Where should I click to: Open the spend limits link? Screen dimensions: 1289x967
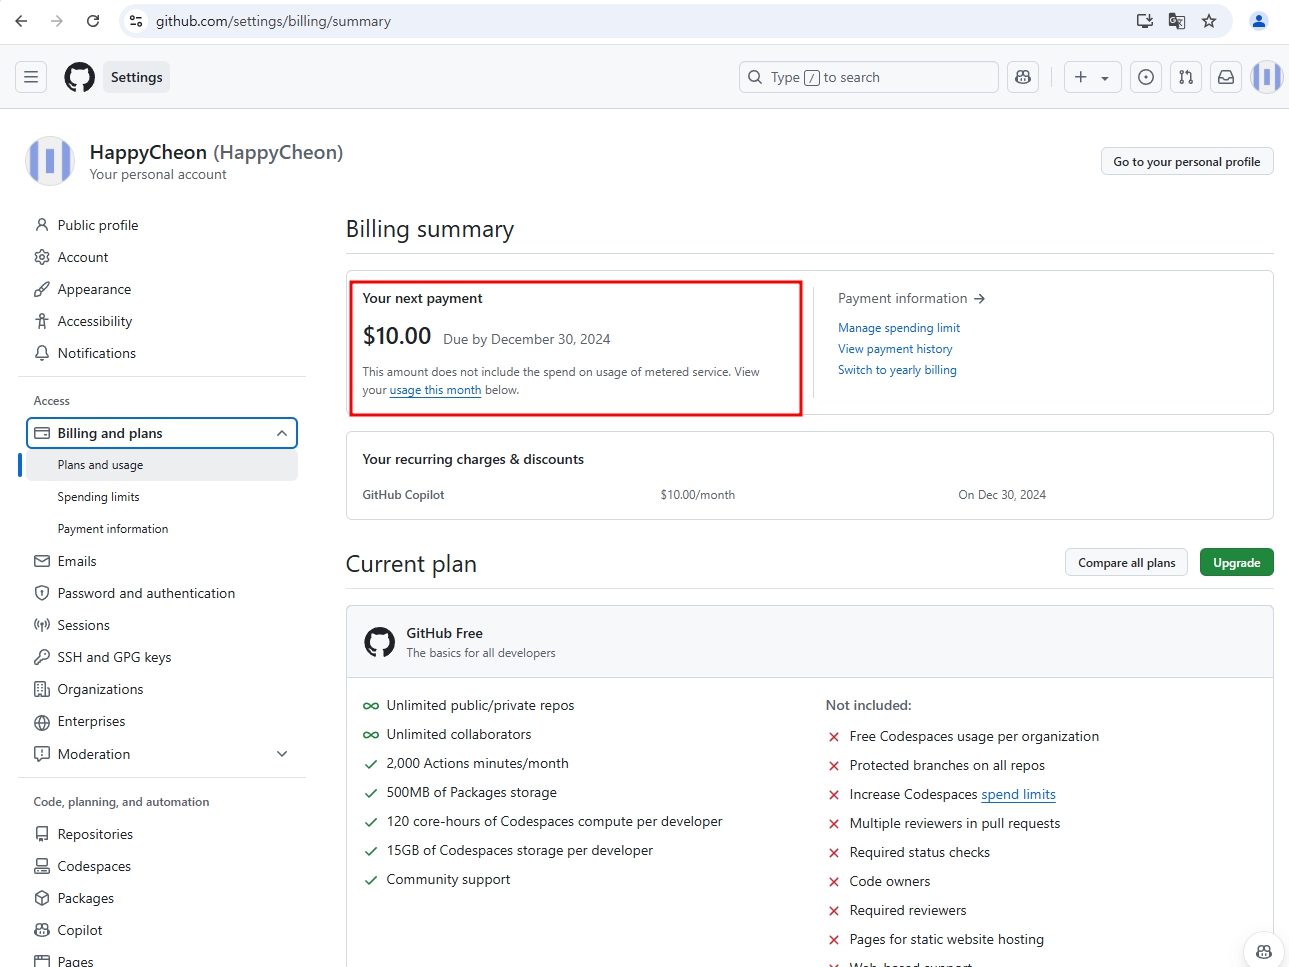click(1018, 794)
